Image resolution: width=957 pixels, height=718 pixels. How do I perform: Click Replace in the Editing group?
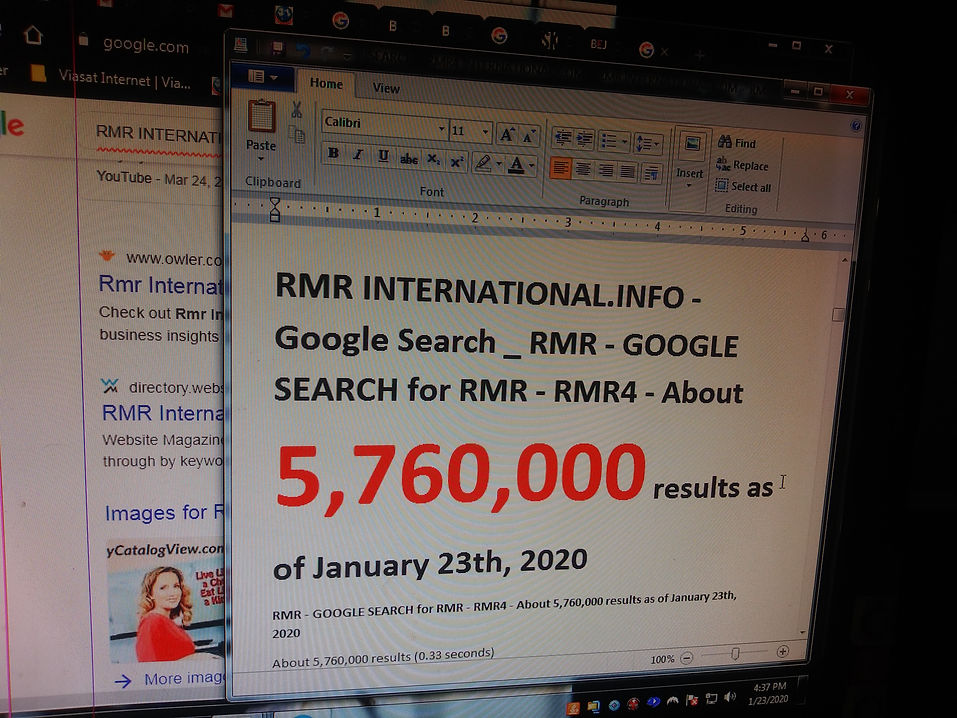coord(742,164)
